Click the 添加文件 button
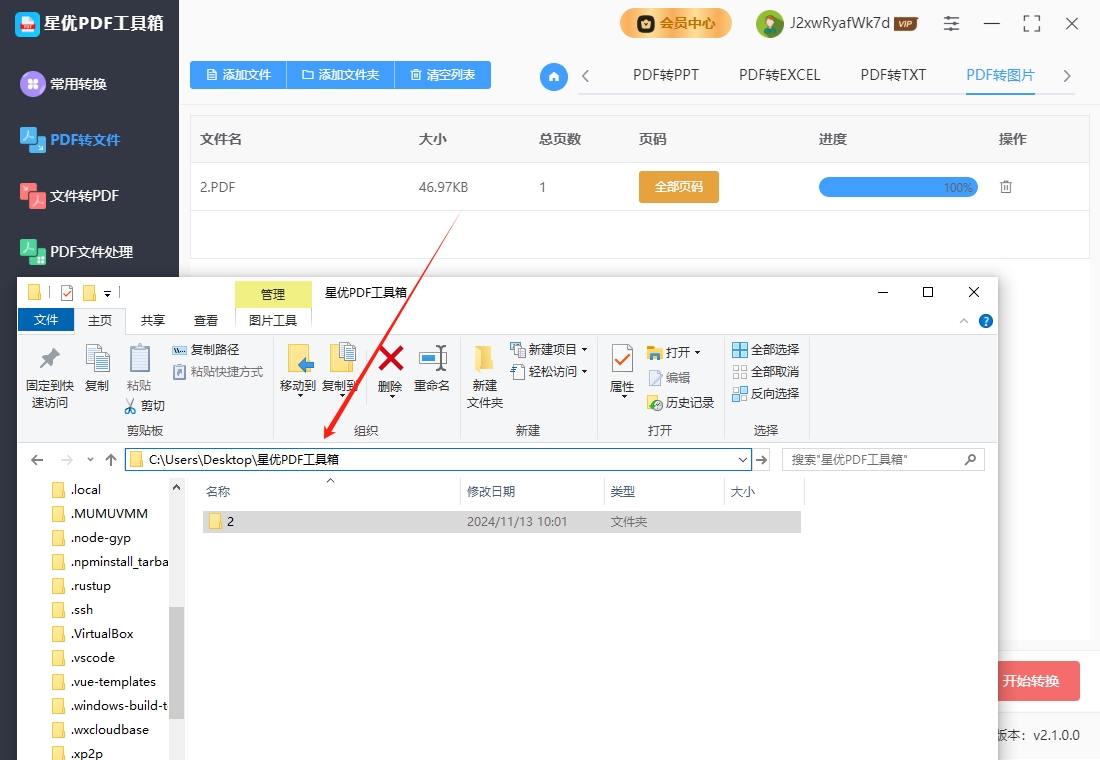 (239, 75)
